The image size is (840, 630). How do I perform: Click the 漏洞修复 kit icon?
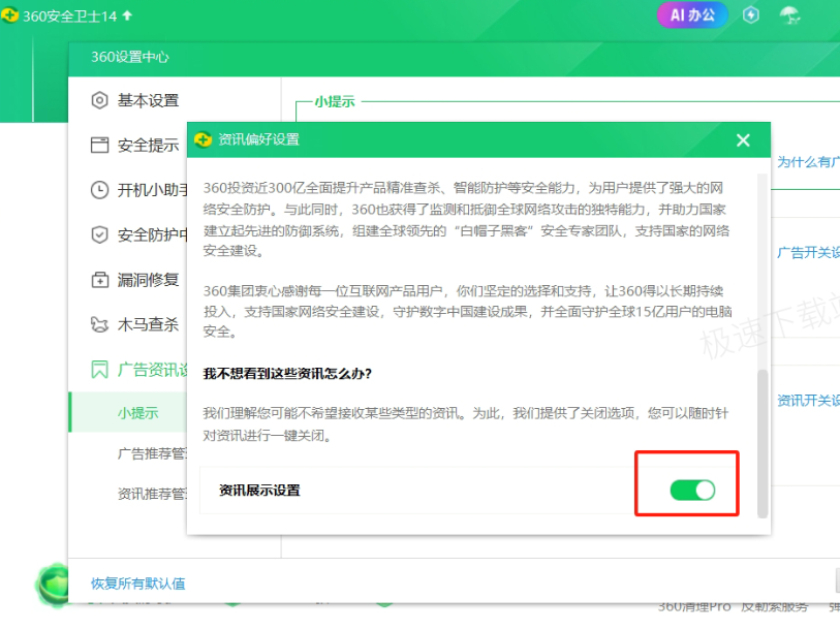pyautogui.click(x=100, y=279)
